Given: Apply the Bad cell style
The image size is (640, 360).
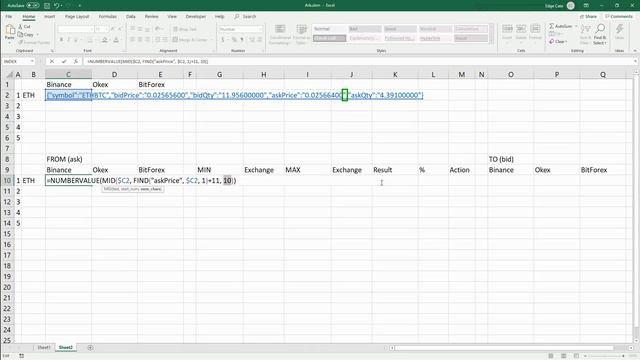Looking at the screenshot, I should (x=364, y=29).
